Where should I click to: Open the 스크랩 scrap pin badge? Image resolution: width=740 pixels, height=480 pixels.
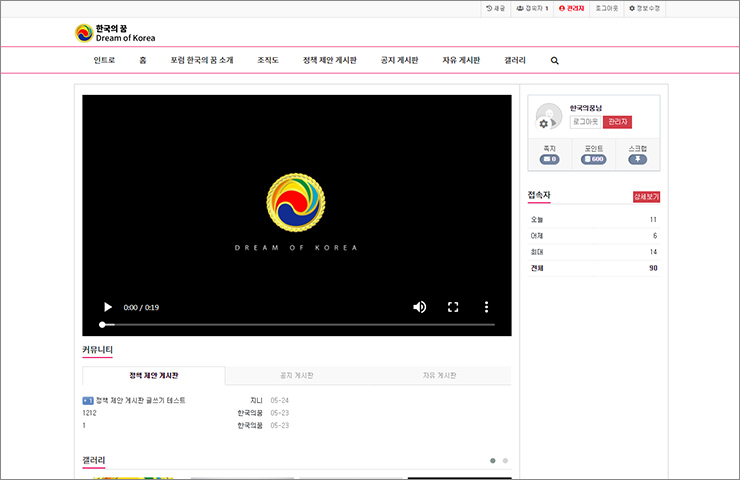tap(638, 159)
